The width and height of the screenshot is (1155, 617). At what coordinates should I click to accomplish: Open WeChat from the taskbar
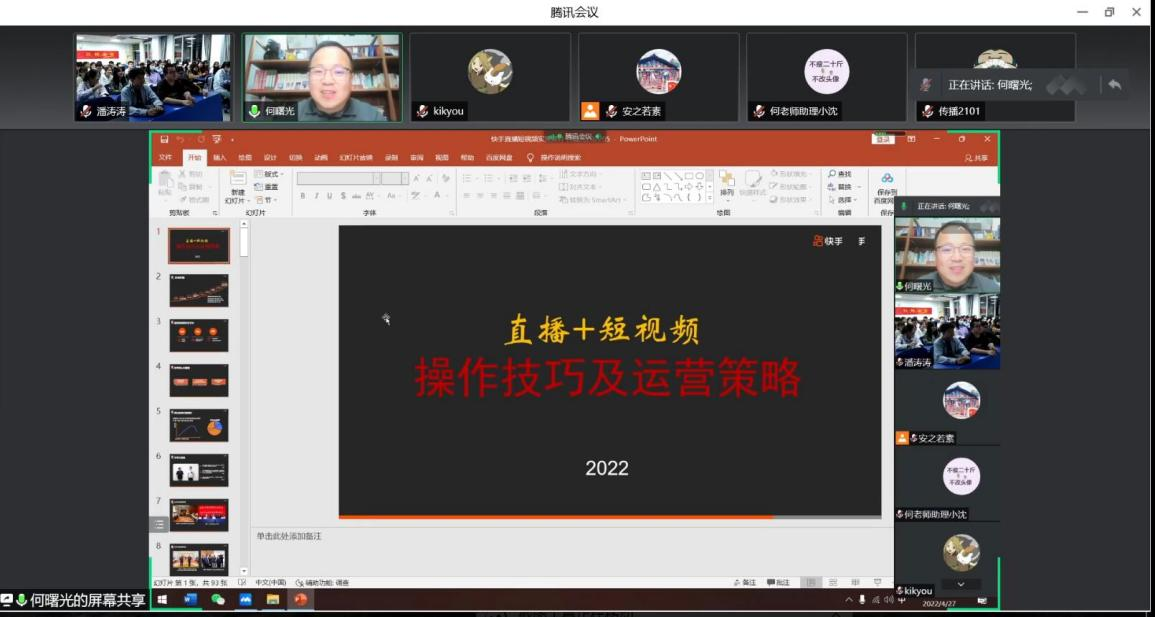coord(218,599)
